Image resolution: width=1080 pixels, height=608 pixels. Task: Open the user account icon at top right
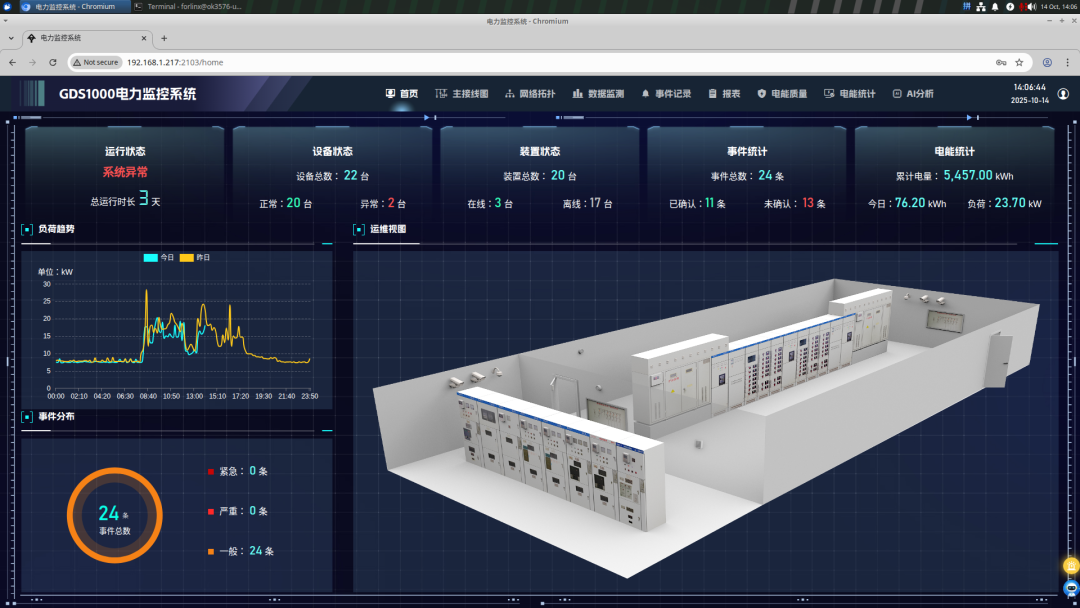click(1062, 93)
